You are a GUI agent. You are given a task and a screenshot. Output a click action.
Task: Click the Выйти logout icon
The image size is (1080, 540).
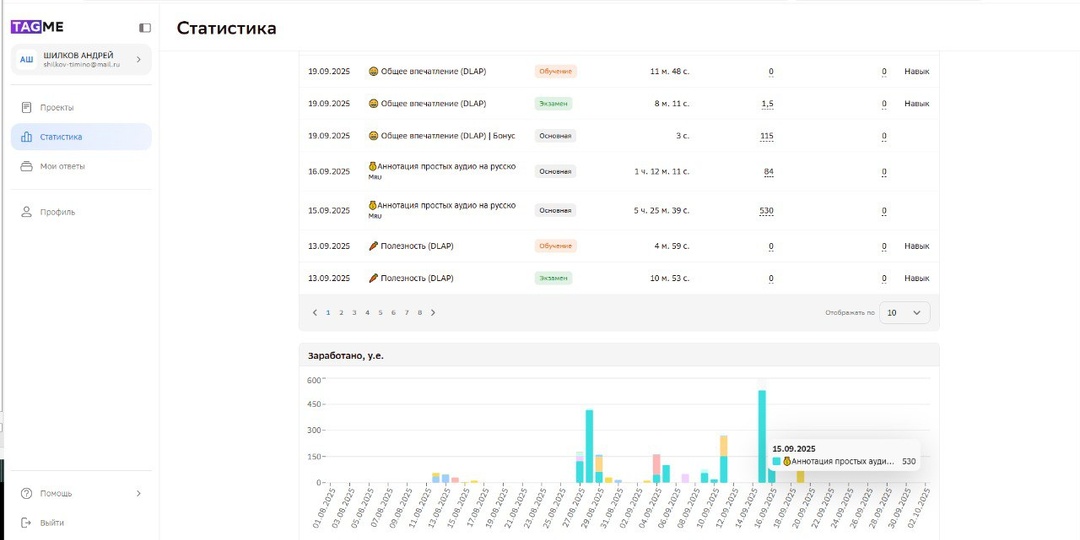coord(26,523)
